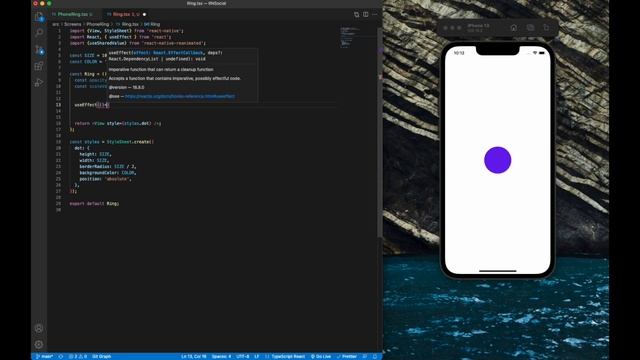Image resolution: width=640 pixels, height=360 pixels.
Task: Tap the purple circle in the Simulator
Action: tap(498, 160)
